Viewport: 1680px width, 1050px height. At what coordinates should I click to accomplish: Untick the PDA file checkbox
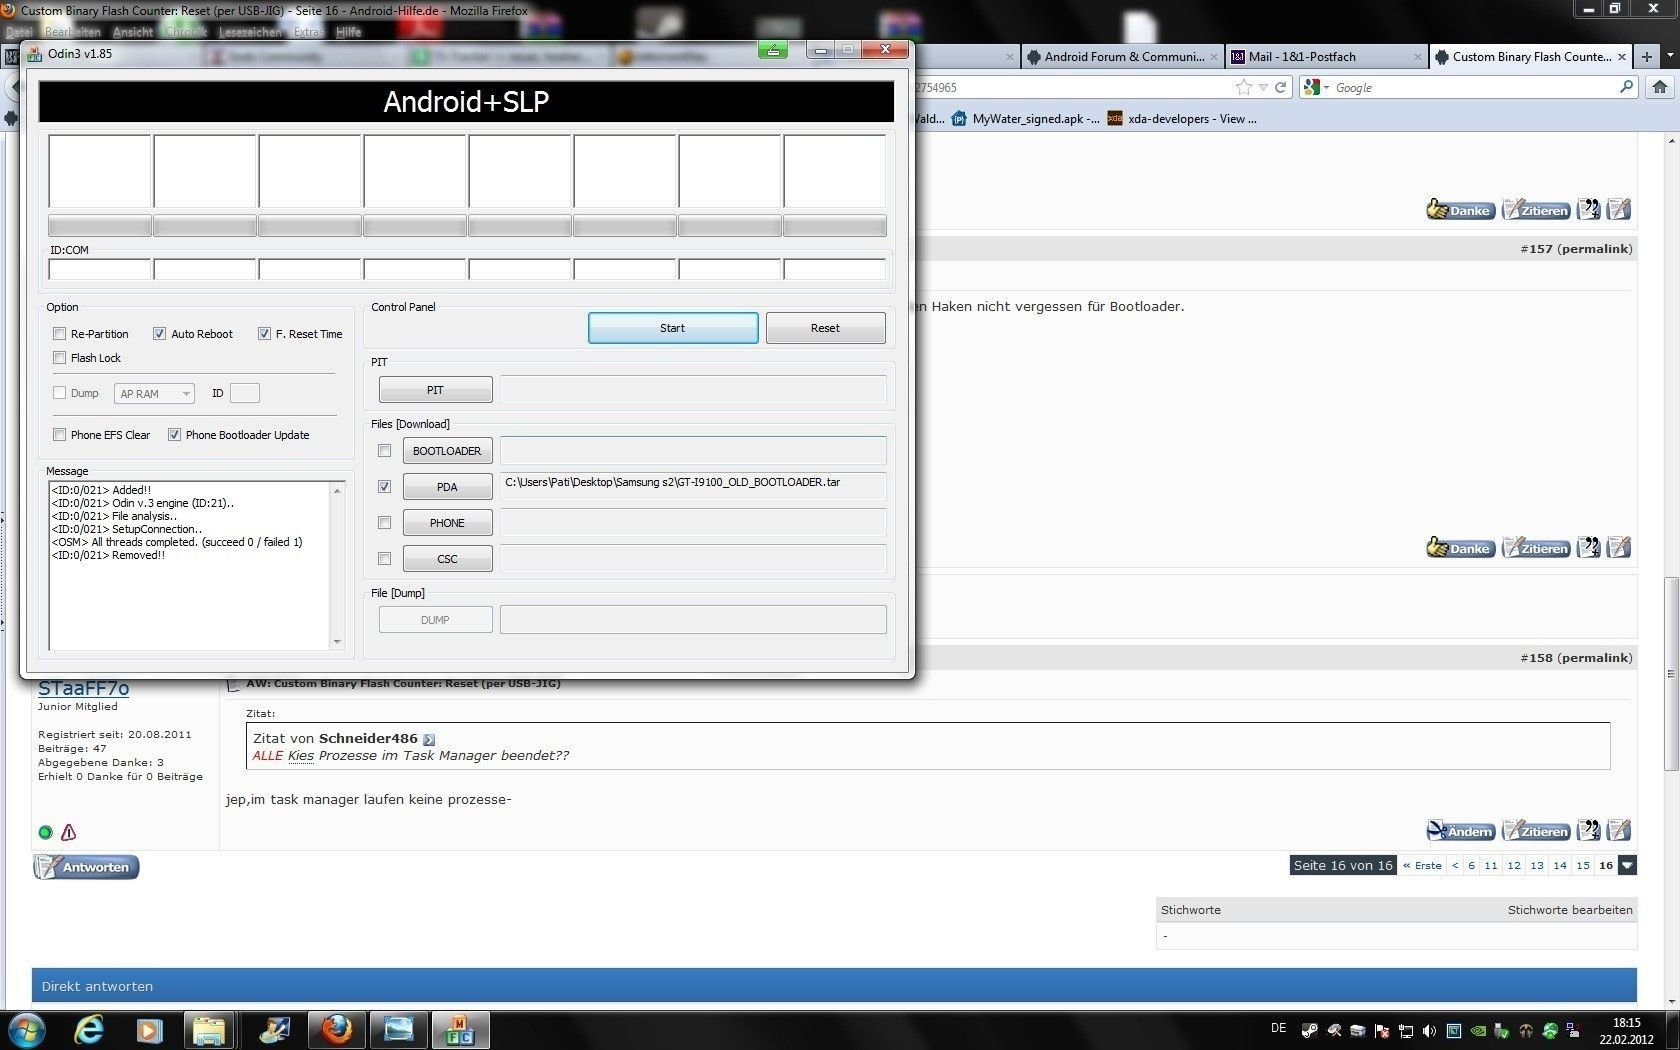pyautogui.click(x=384, y=487)
